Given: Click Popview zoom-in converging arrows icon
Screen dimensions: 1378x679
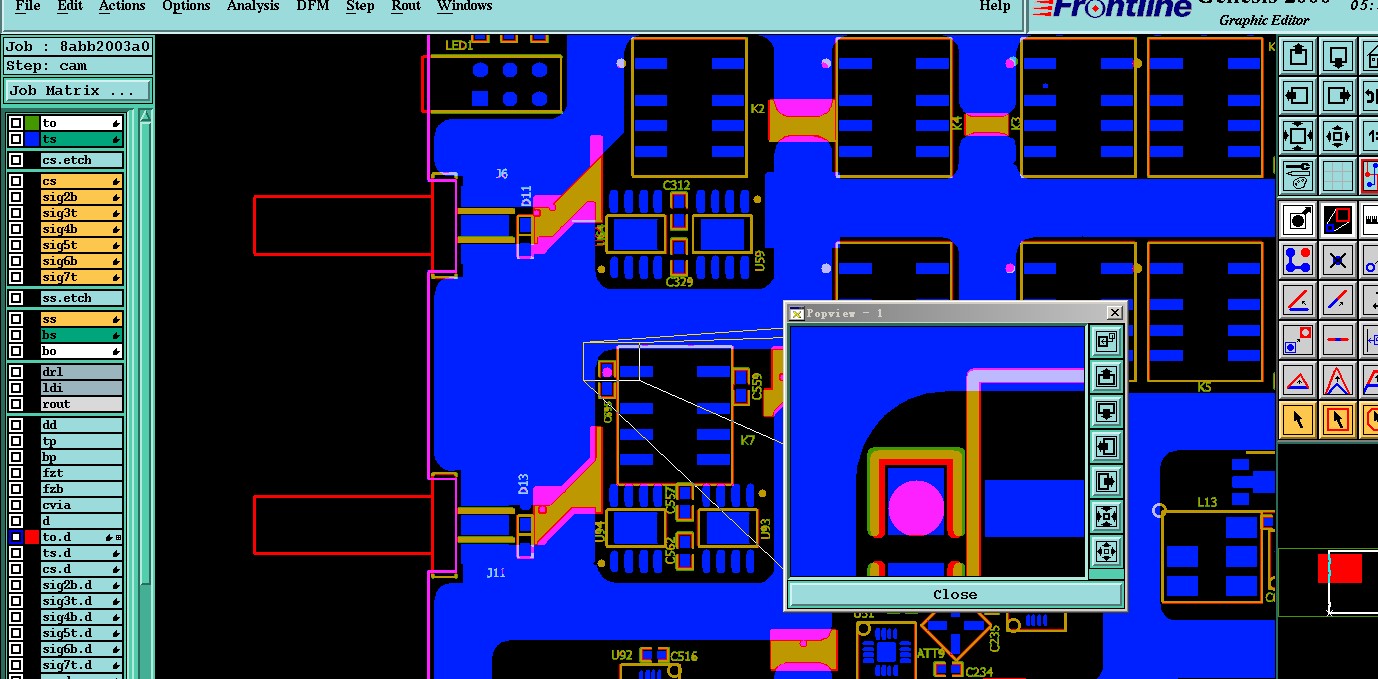Looking at the screenshot, I should coord(1106,516).
